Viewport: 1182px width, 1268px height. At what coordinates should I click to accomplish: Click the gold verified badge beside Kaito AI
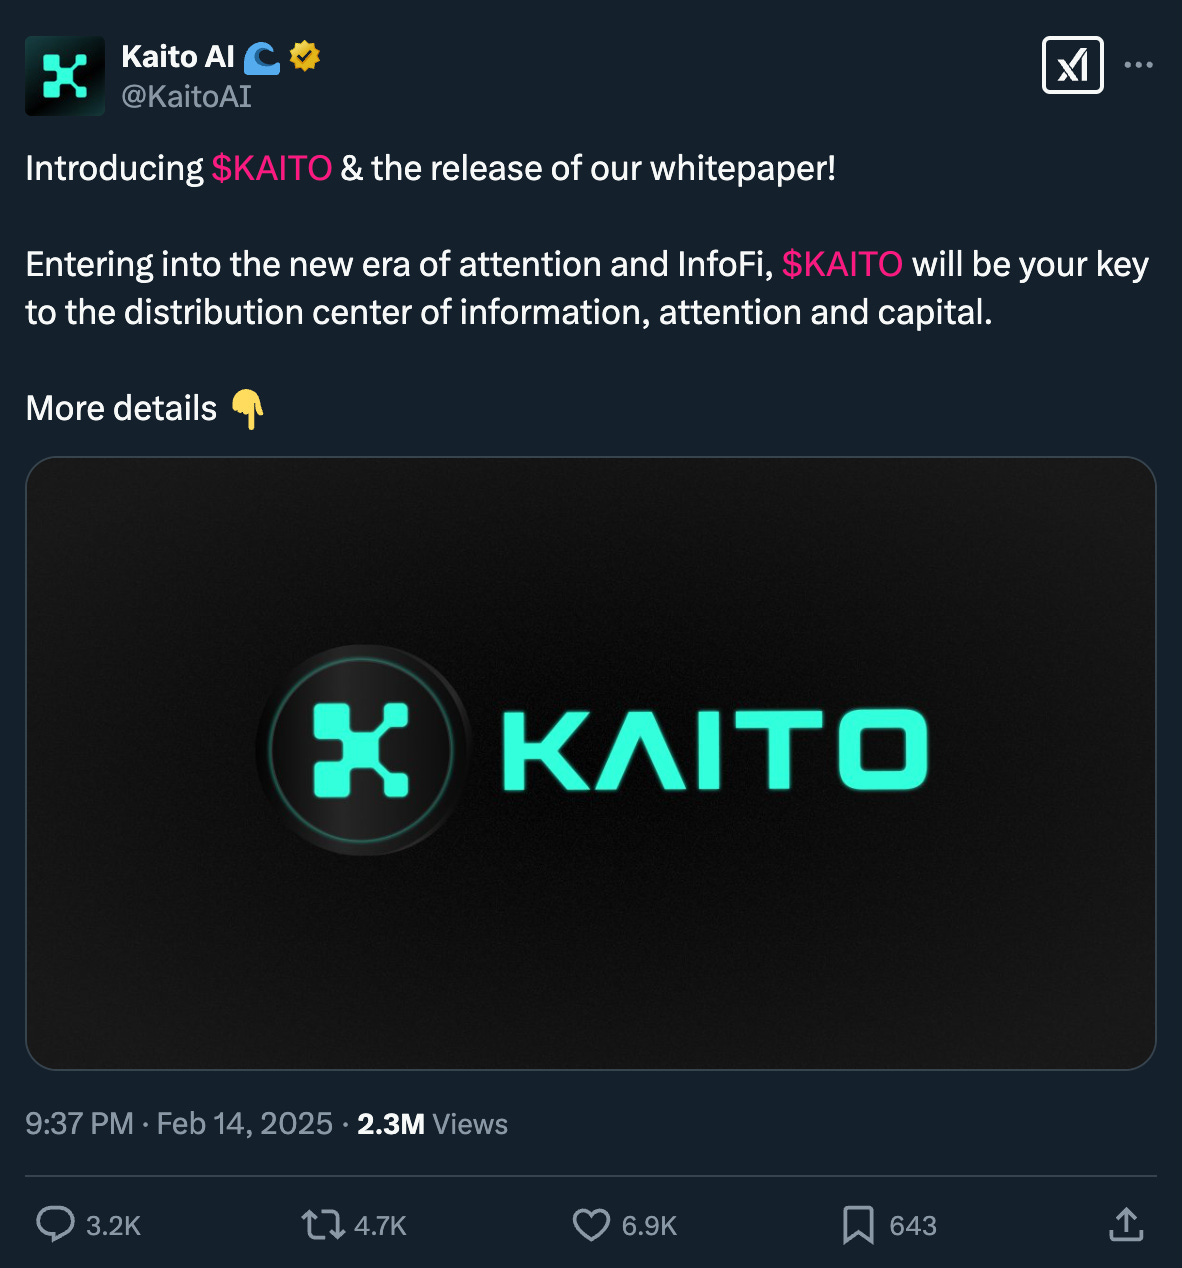point(303,56)
